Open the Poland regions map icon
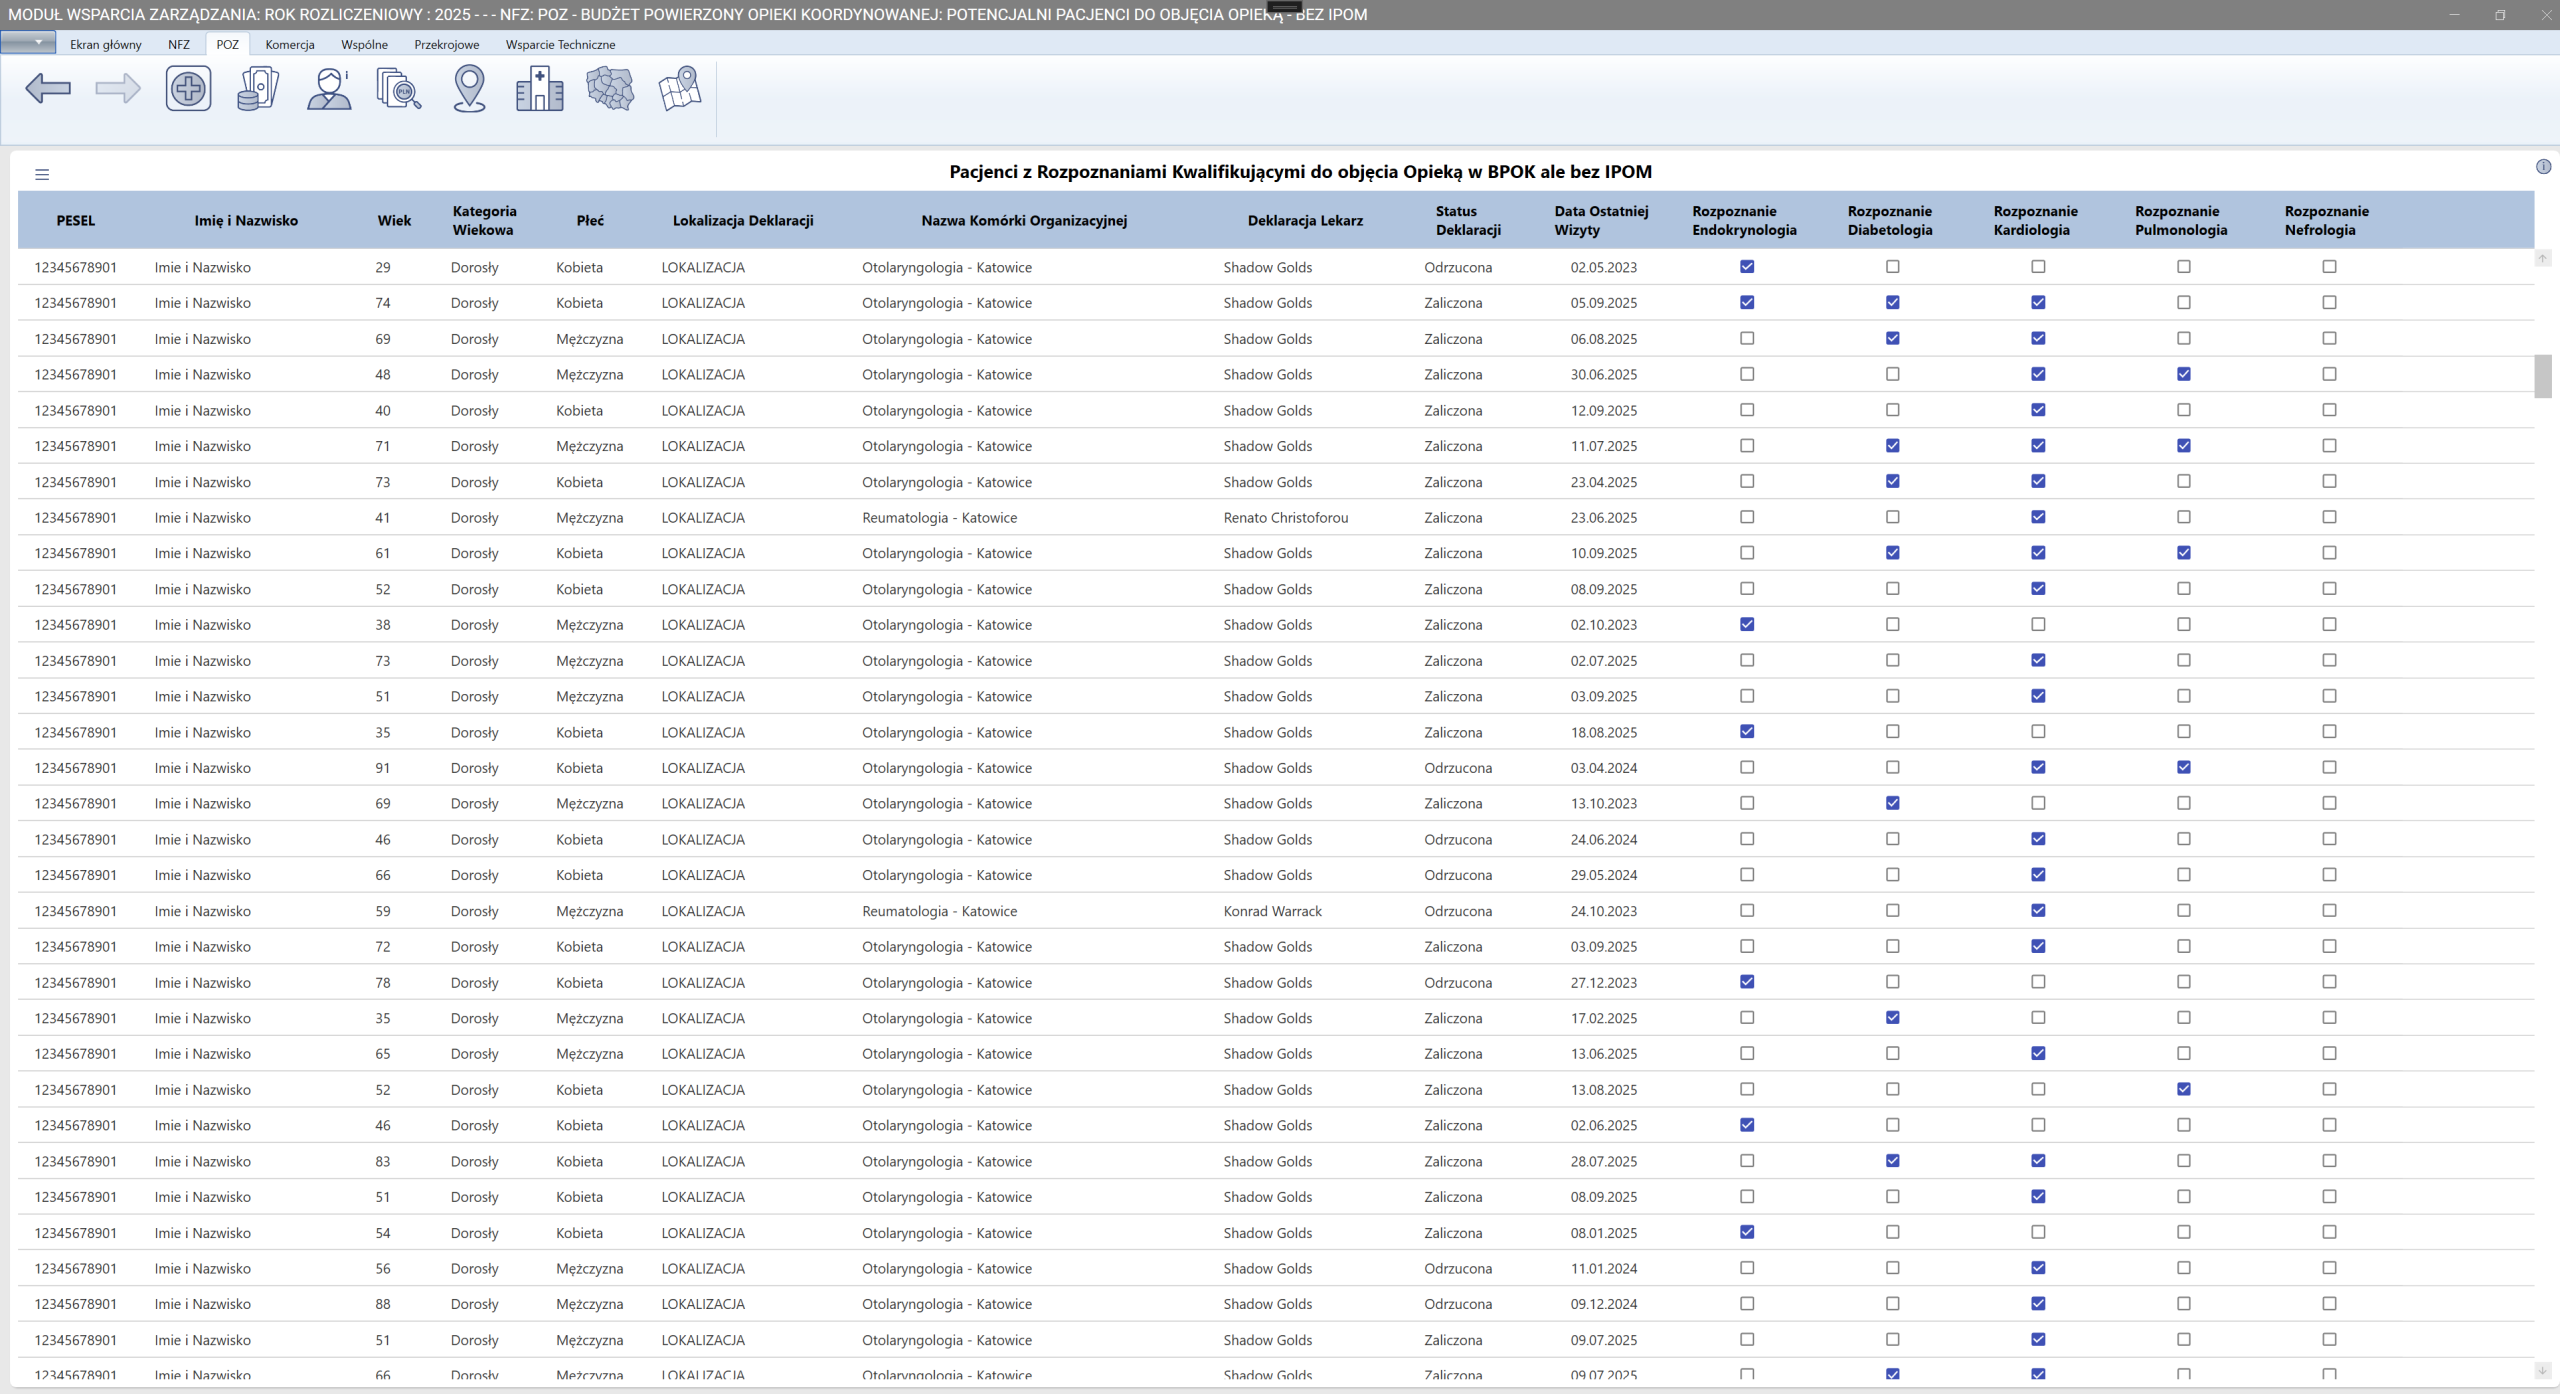This screenshot has width=2560, height=1394. [610, 89]
